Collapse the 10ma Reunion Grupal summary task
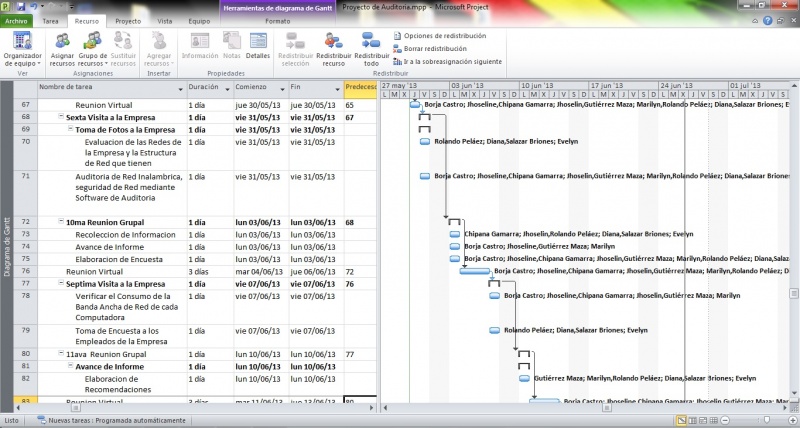Viewport: 800px width, 428px height. click(61, 222)
